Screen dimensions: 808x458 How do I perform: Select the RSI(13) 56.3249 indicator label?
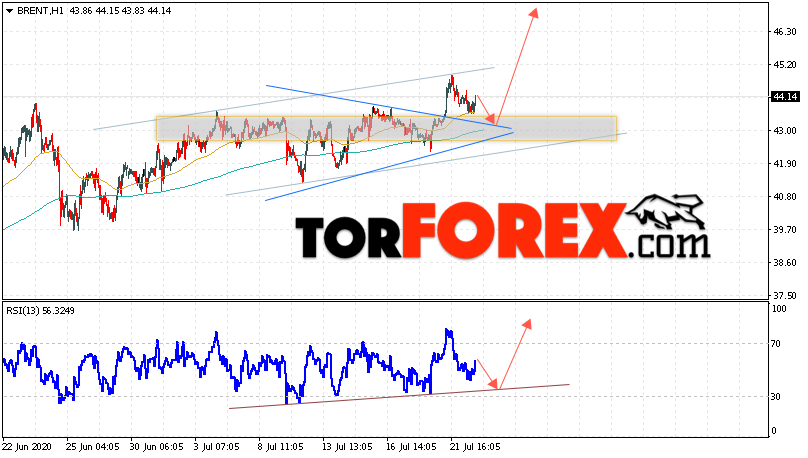click(40, 311)
